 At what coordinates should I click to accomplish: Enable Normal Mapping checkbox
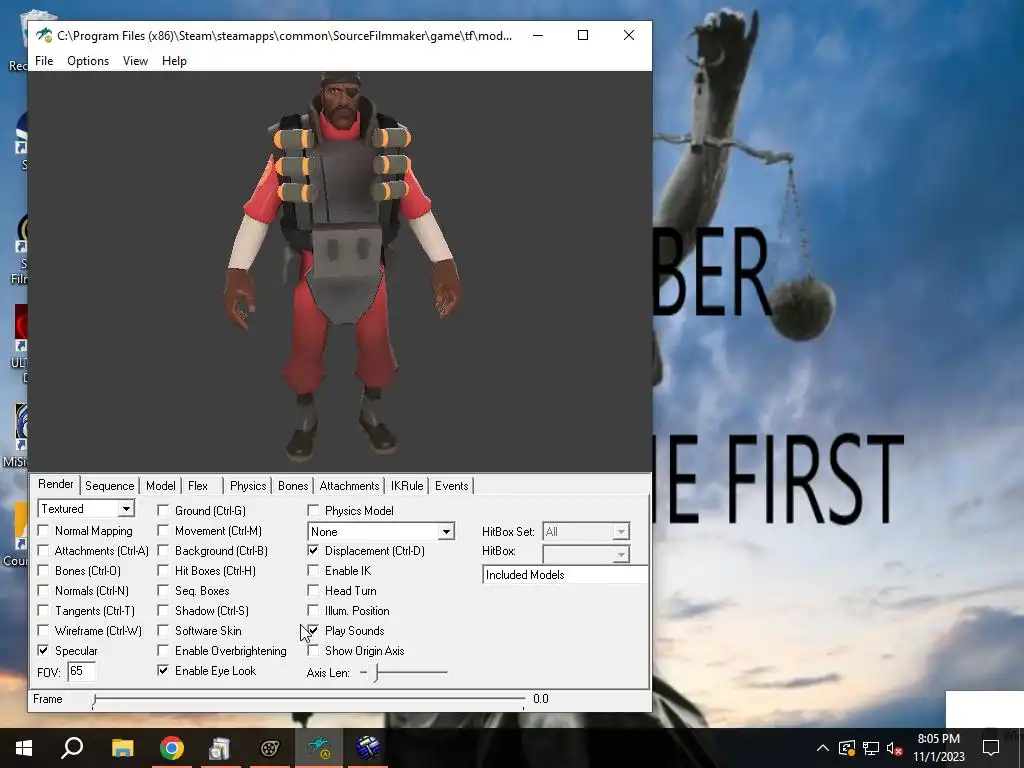(x=43, y=530)
